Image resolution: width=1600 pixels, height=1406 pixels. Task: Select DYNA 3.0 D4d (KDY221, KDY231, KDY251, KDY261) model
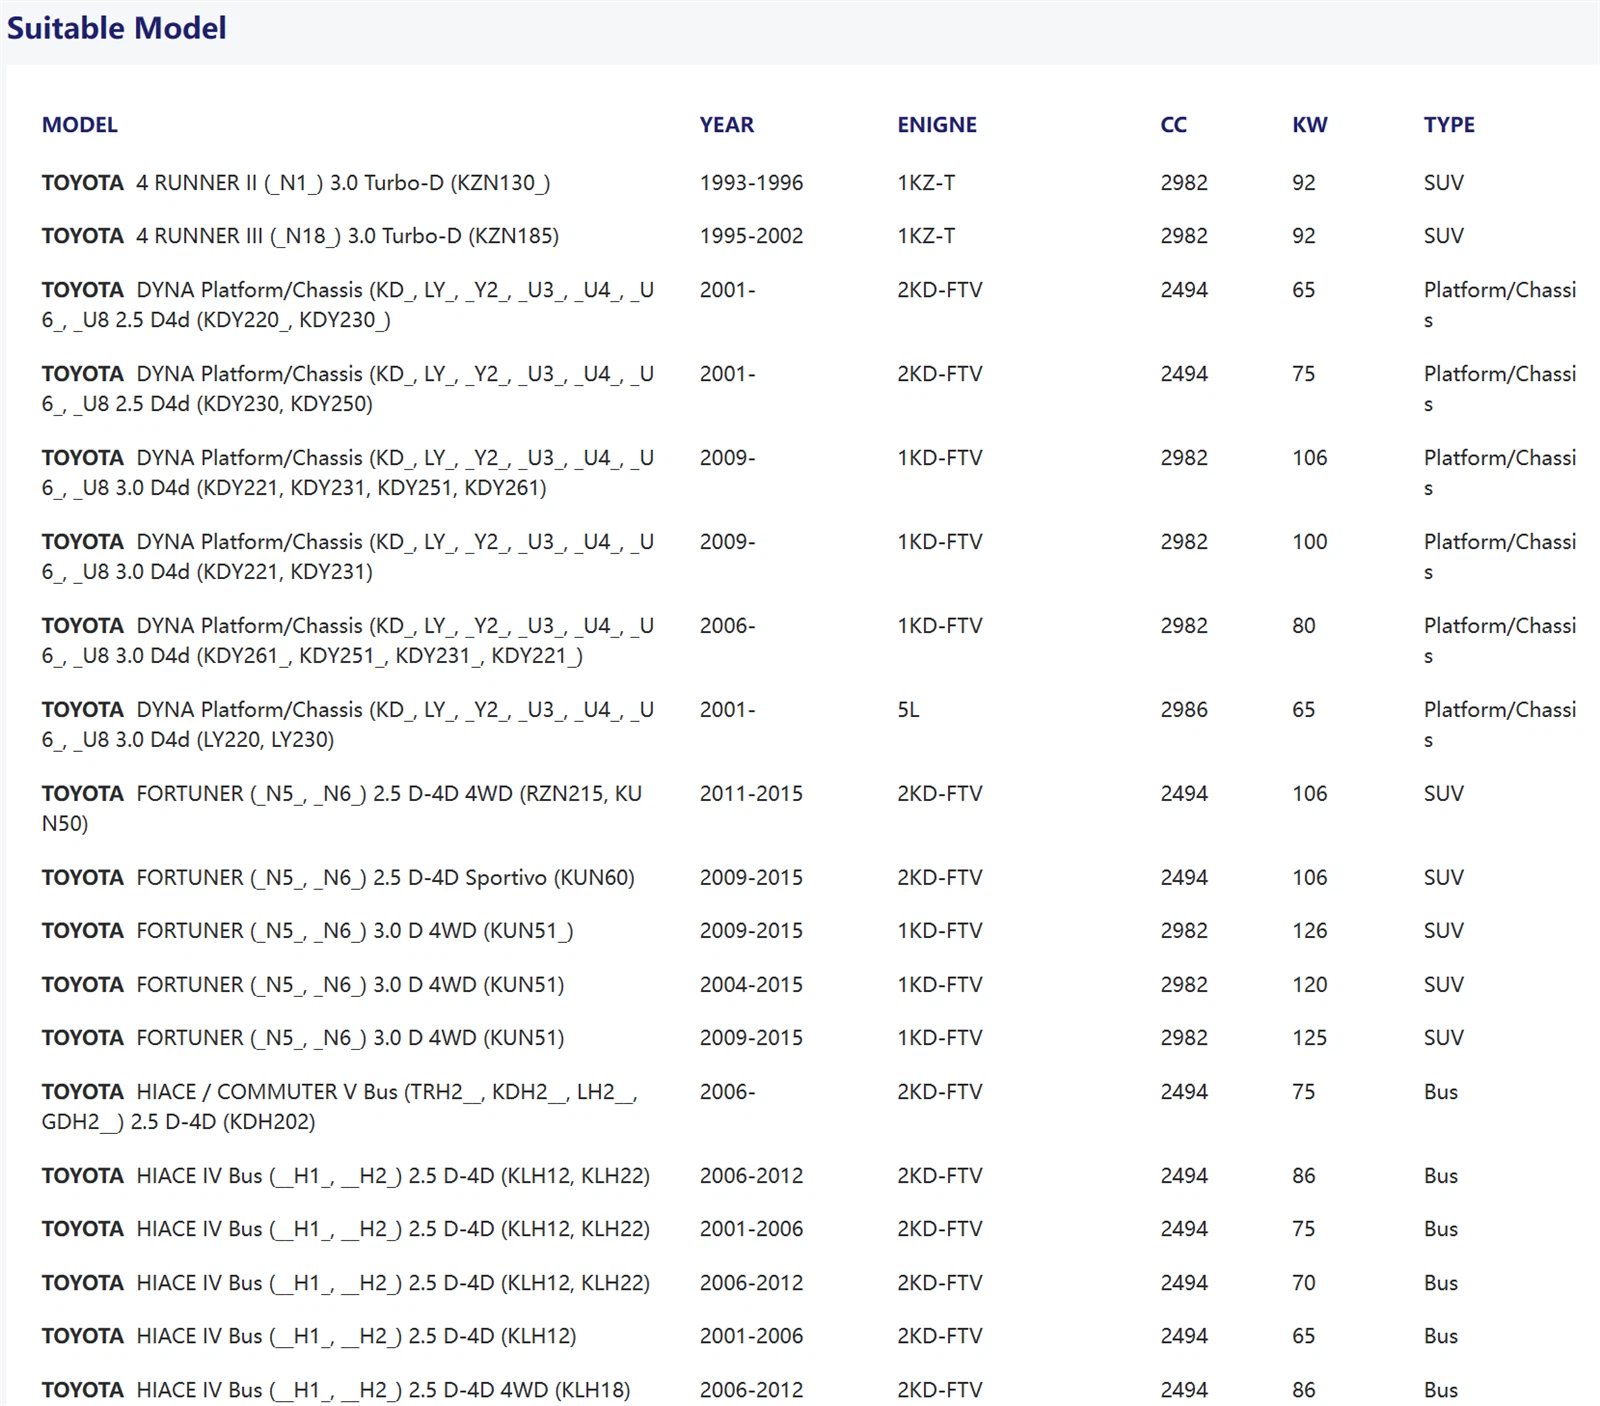pyautogui.click(x=348, y=473)
